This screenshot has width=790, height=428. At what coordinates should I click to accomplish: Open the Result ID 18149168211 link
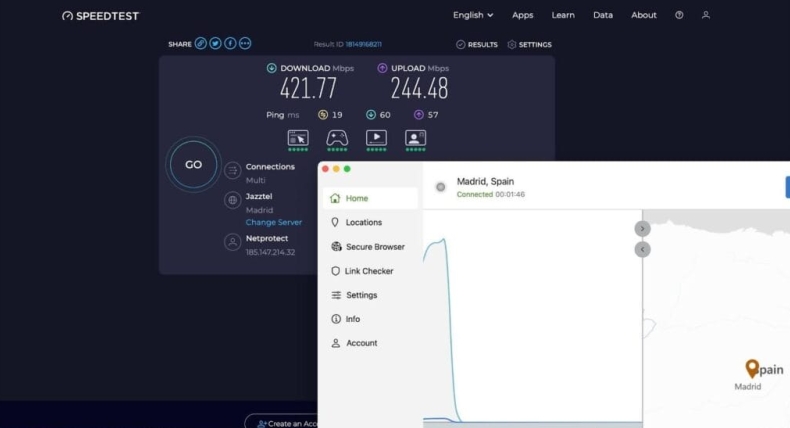(x=363, y=44)
